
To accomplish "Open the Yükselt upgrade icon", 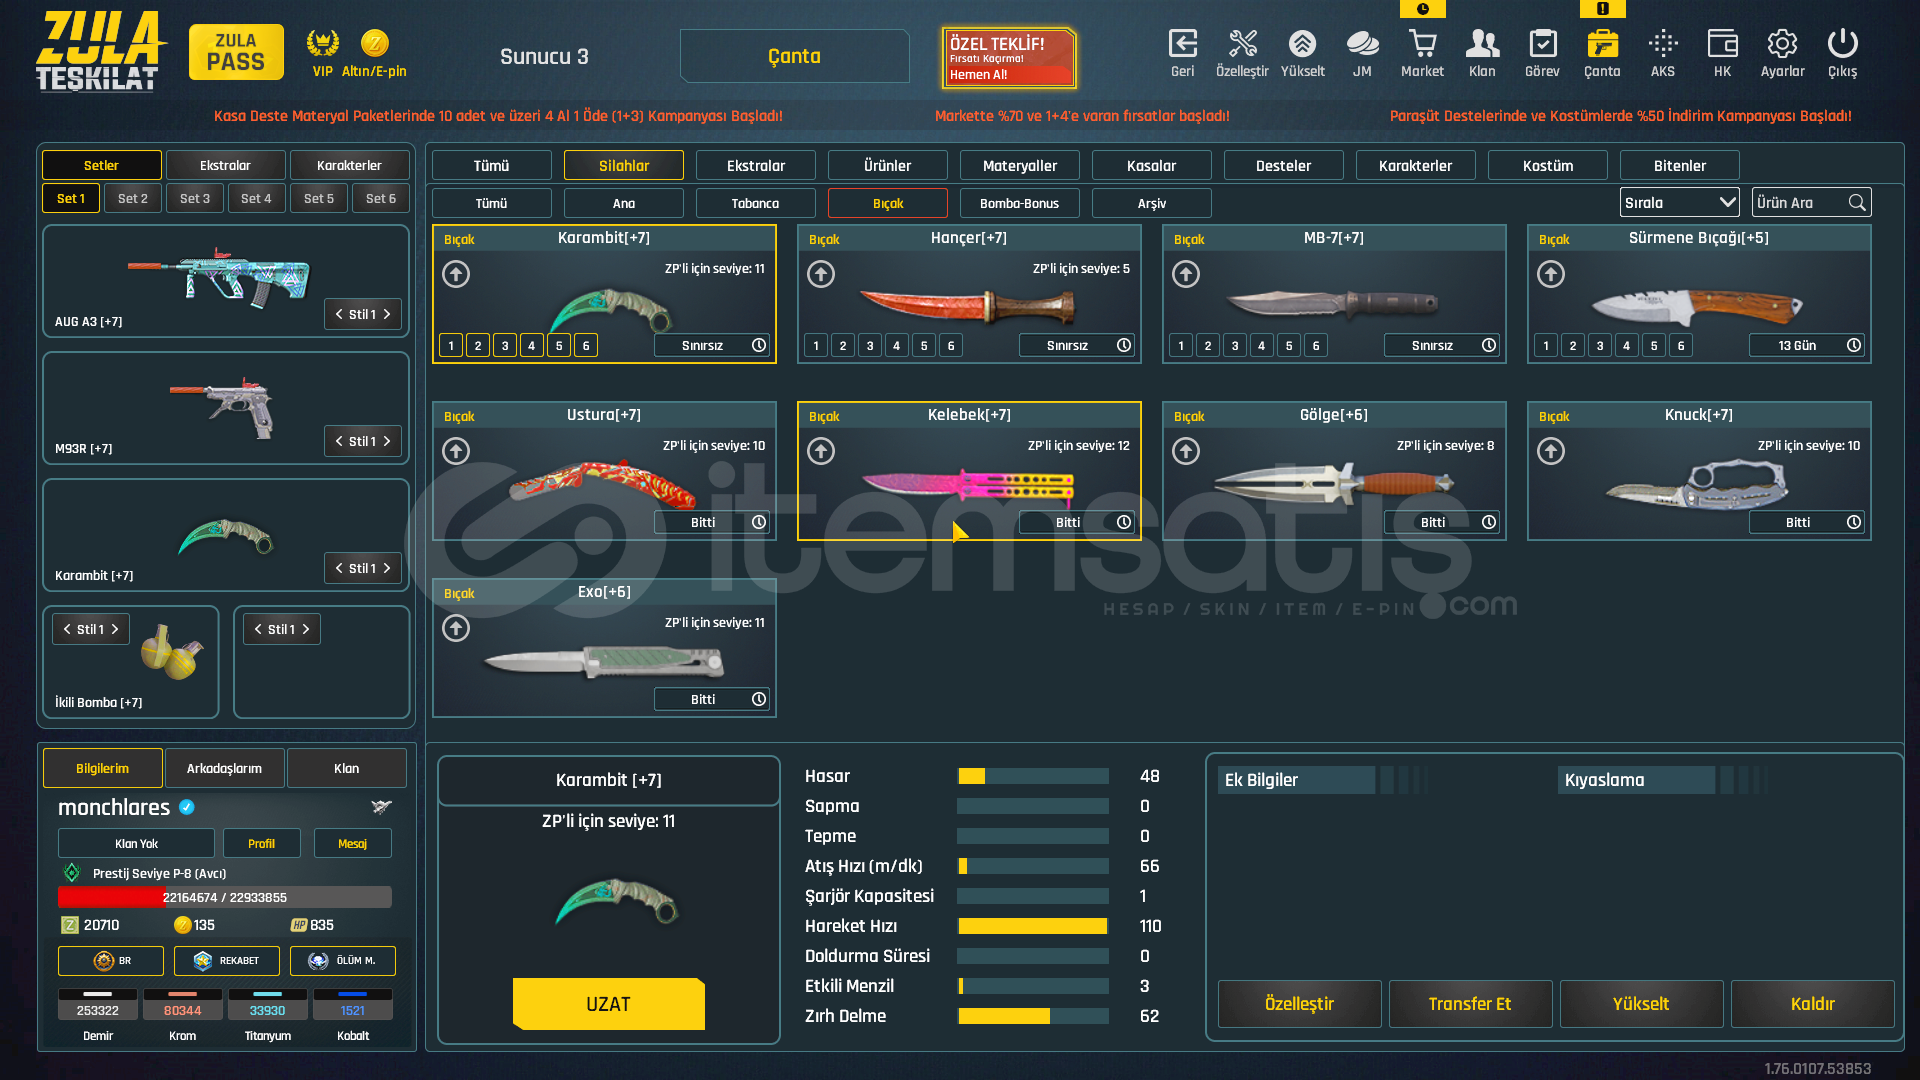I will click(1302, 44).
